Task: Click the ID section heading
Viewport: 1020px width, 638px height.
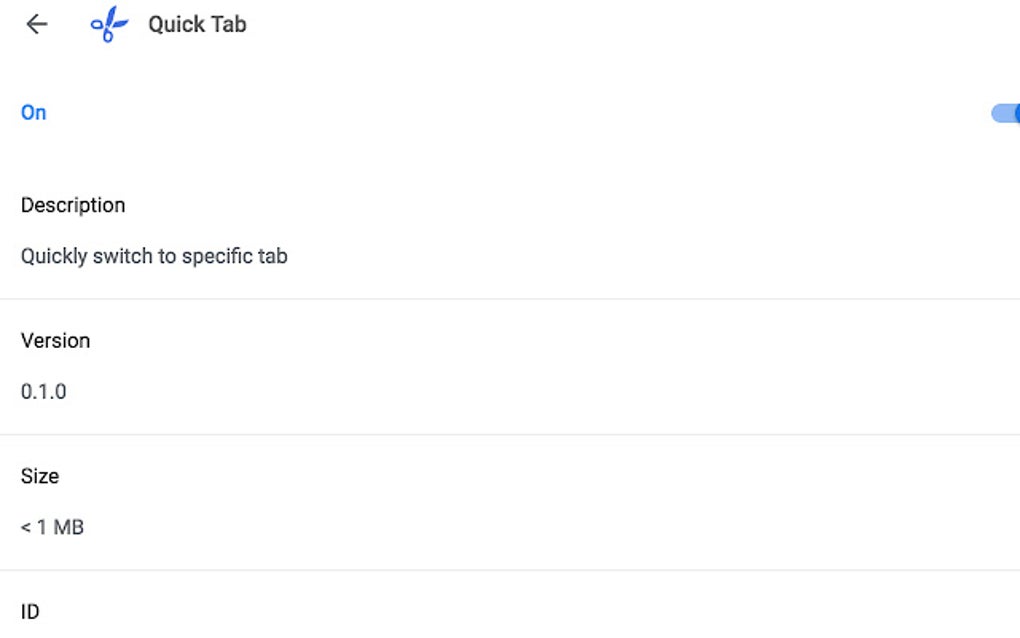Action: pyautogui.click(x=29, y=611)
